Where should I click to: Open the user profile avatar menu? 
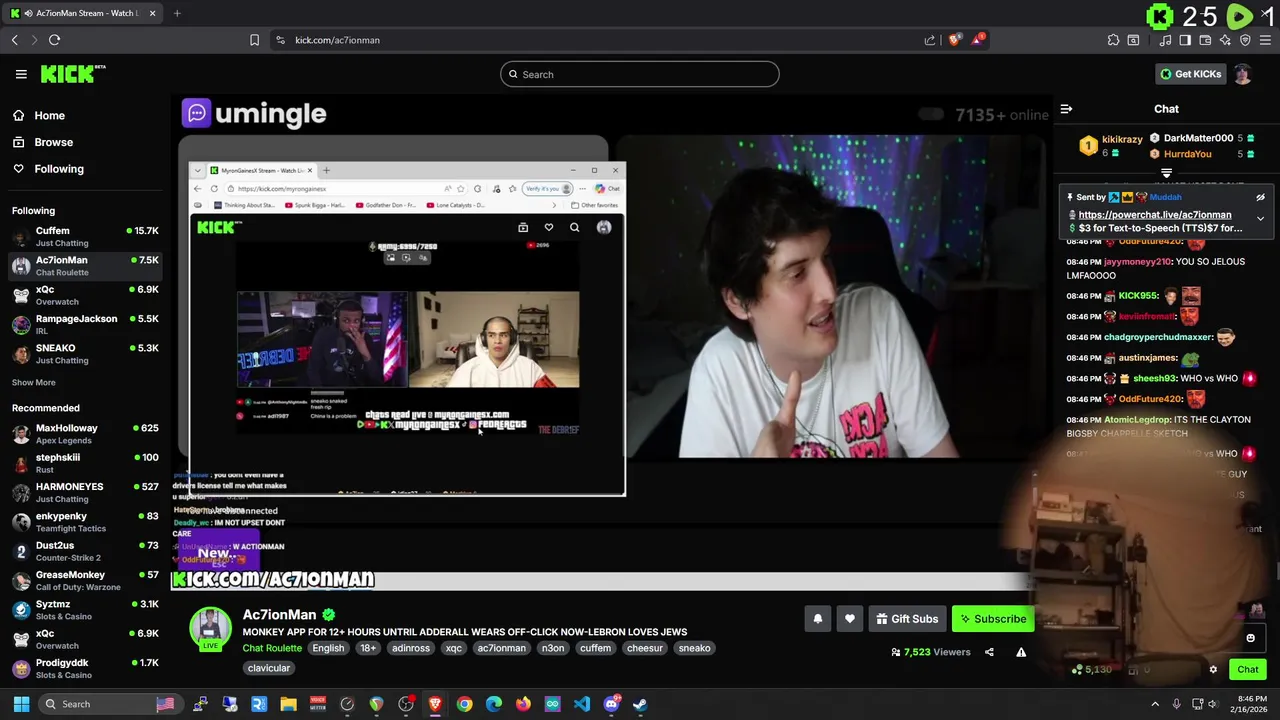tap(1242, 74)
